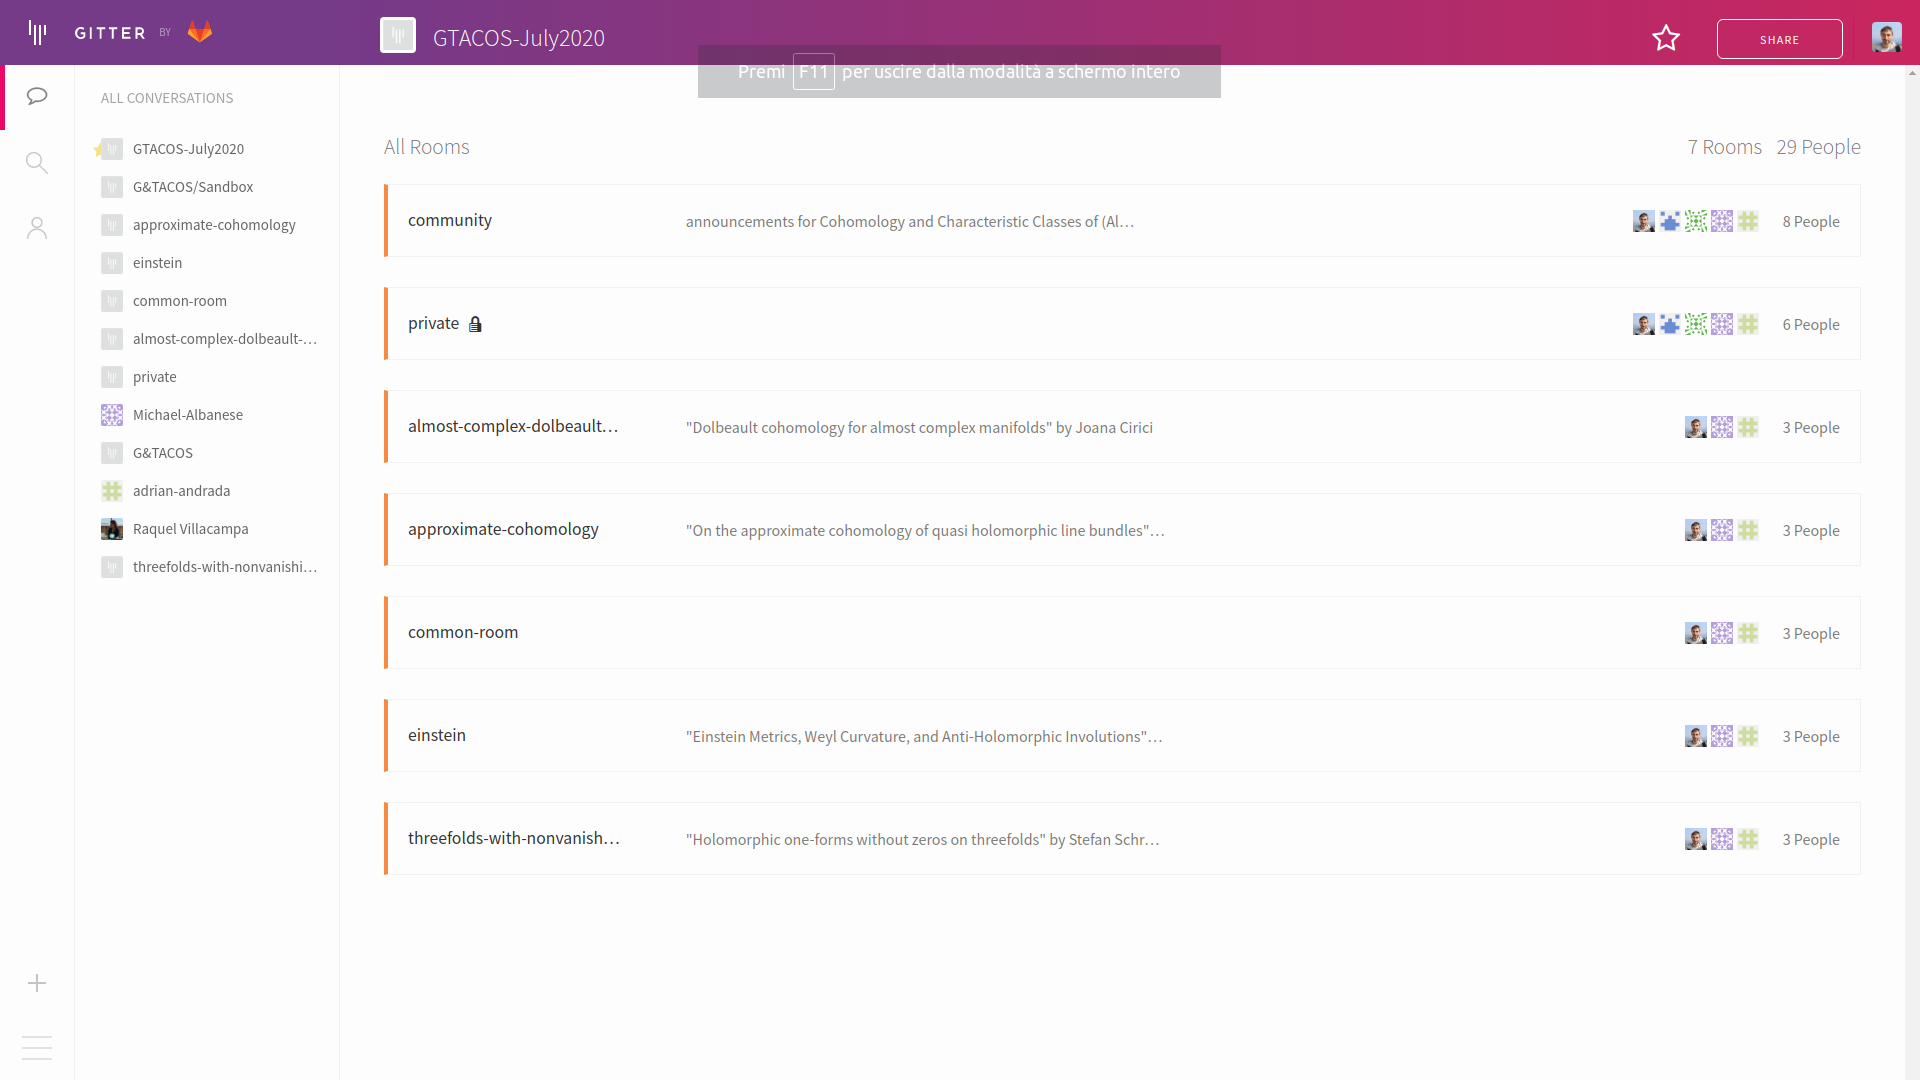Screen dimensions: 1920x1080
Task: Open approximate-cohomology room in All Rooms
Action: click(1122, 530)
